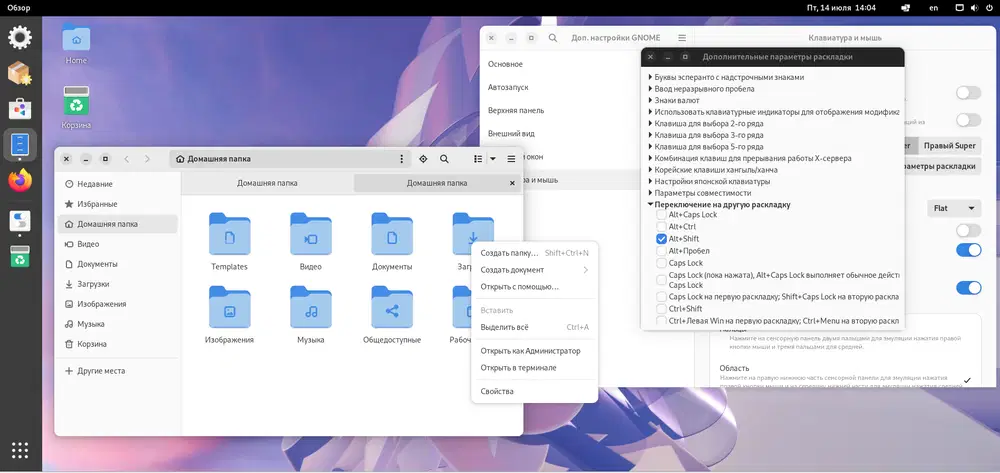Check the Ctrl+Shift option
1000x473 pixels.
(661, 309)
